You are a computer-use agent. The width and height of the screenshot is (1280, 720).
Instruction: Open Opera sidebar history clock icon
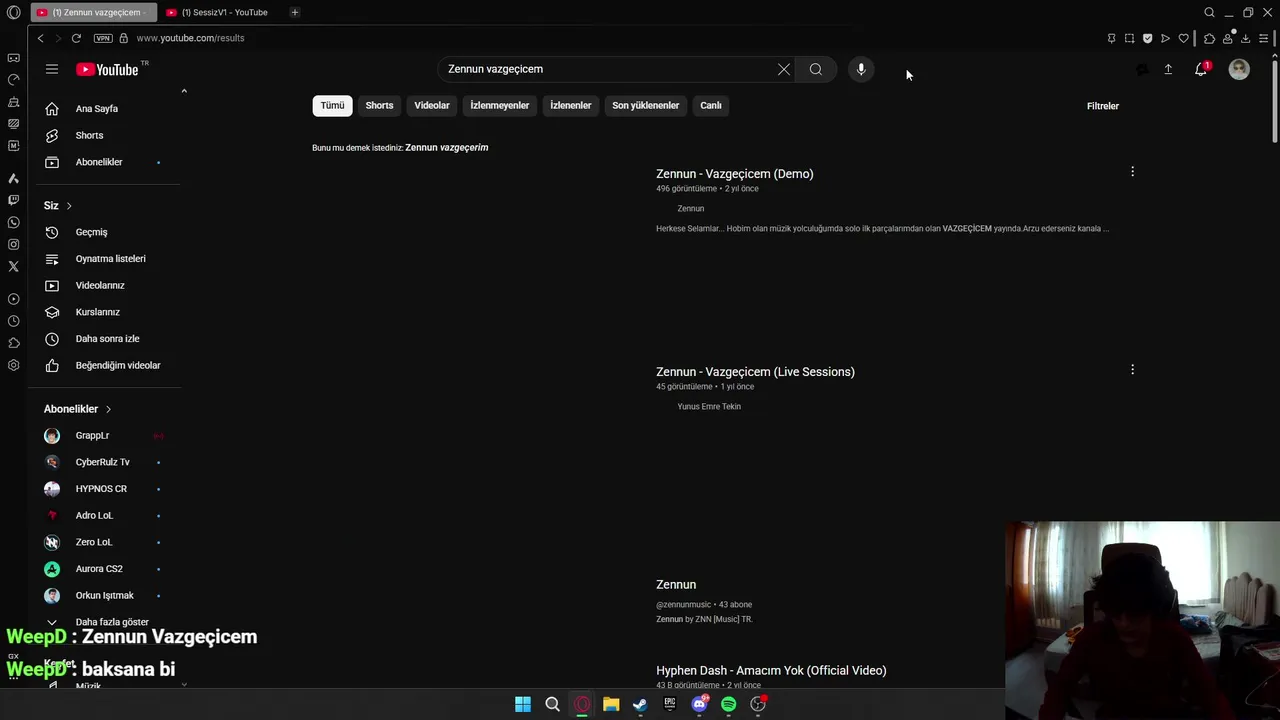click(x=13, y=321)
